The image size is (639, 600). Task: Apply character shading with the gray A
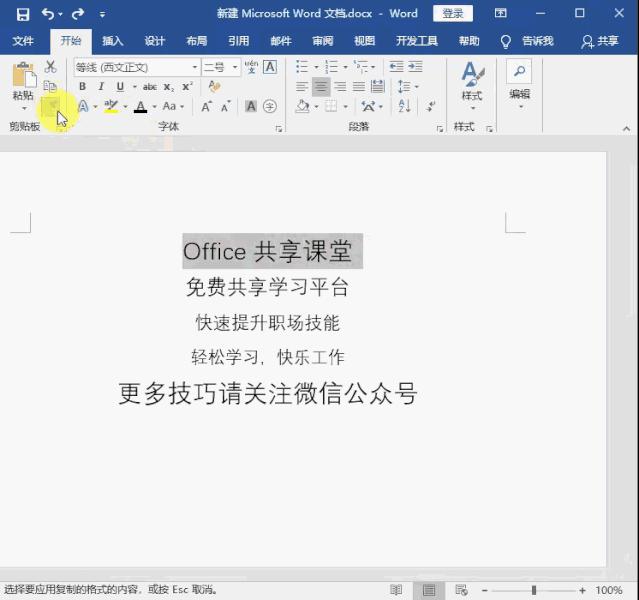pos(251,106)
